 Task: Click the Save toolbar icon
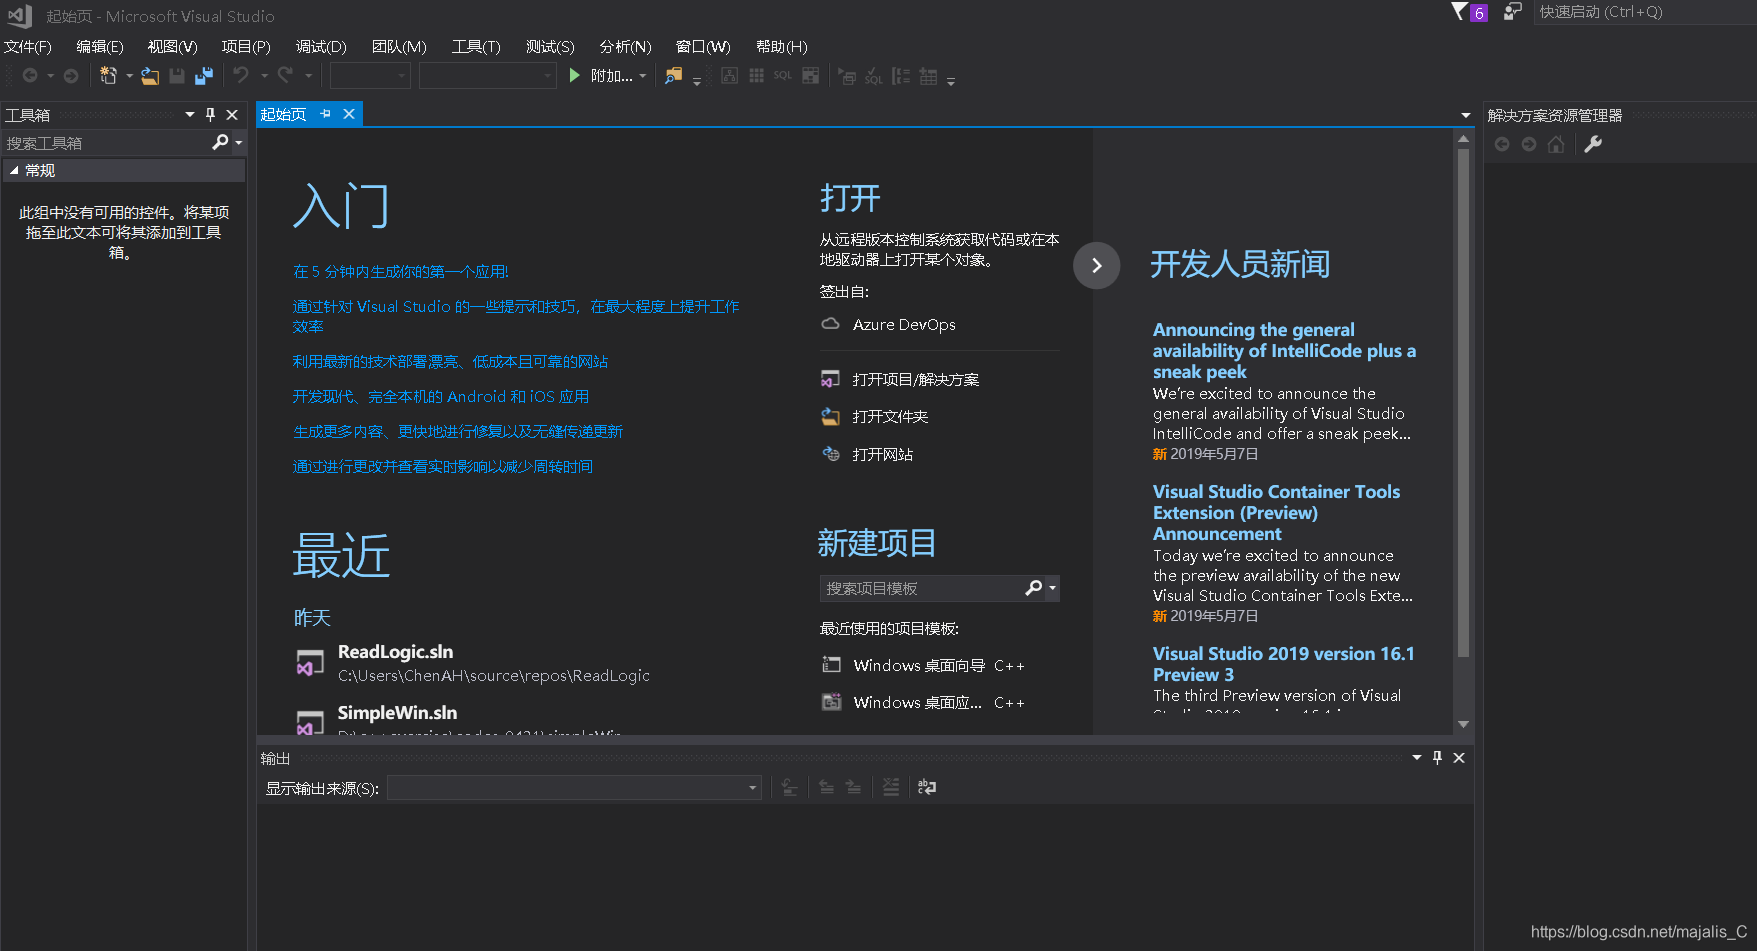pyautogui.click(x=177, y=76)
